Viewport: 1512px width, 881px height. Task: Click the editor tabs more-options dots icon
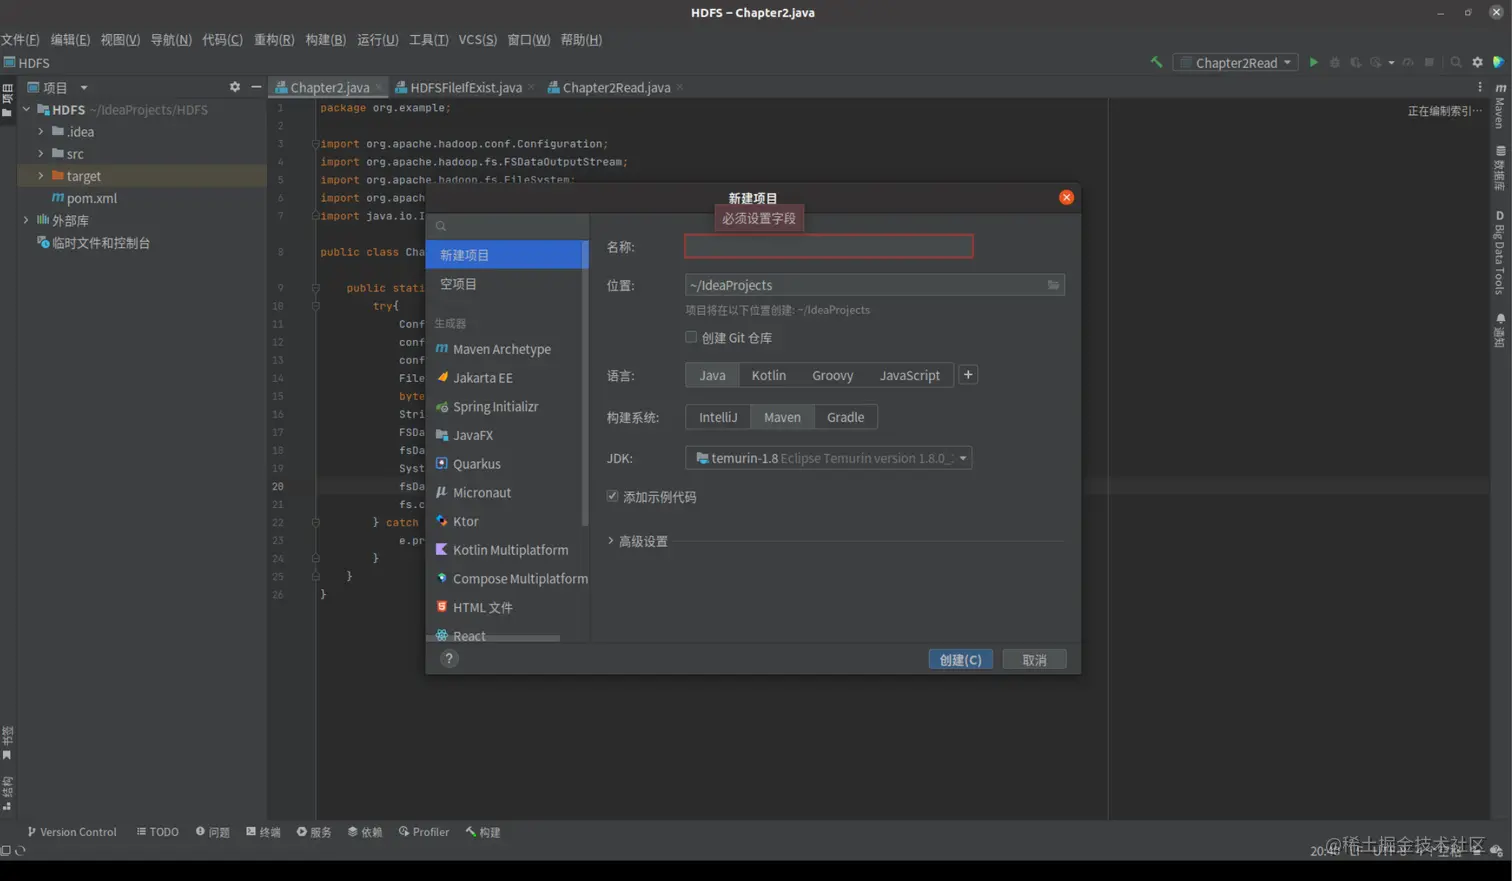pos(1480,87)
